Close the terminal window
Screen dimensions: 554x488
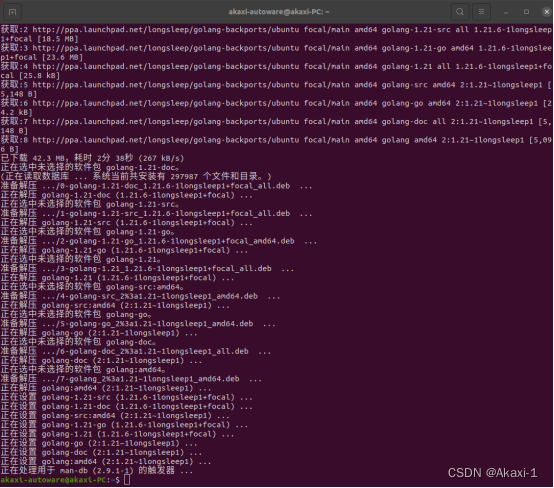point(546,12)
